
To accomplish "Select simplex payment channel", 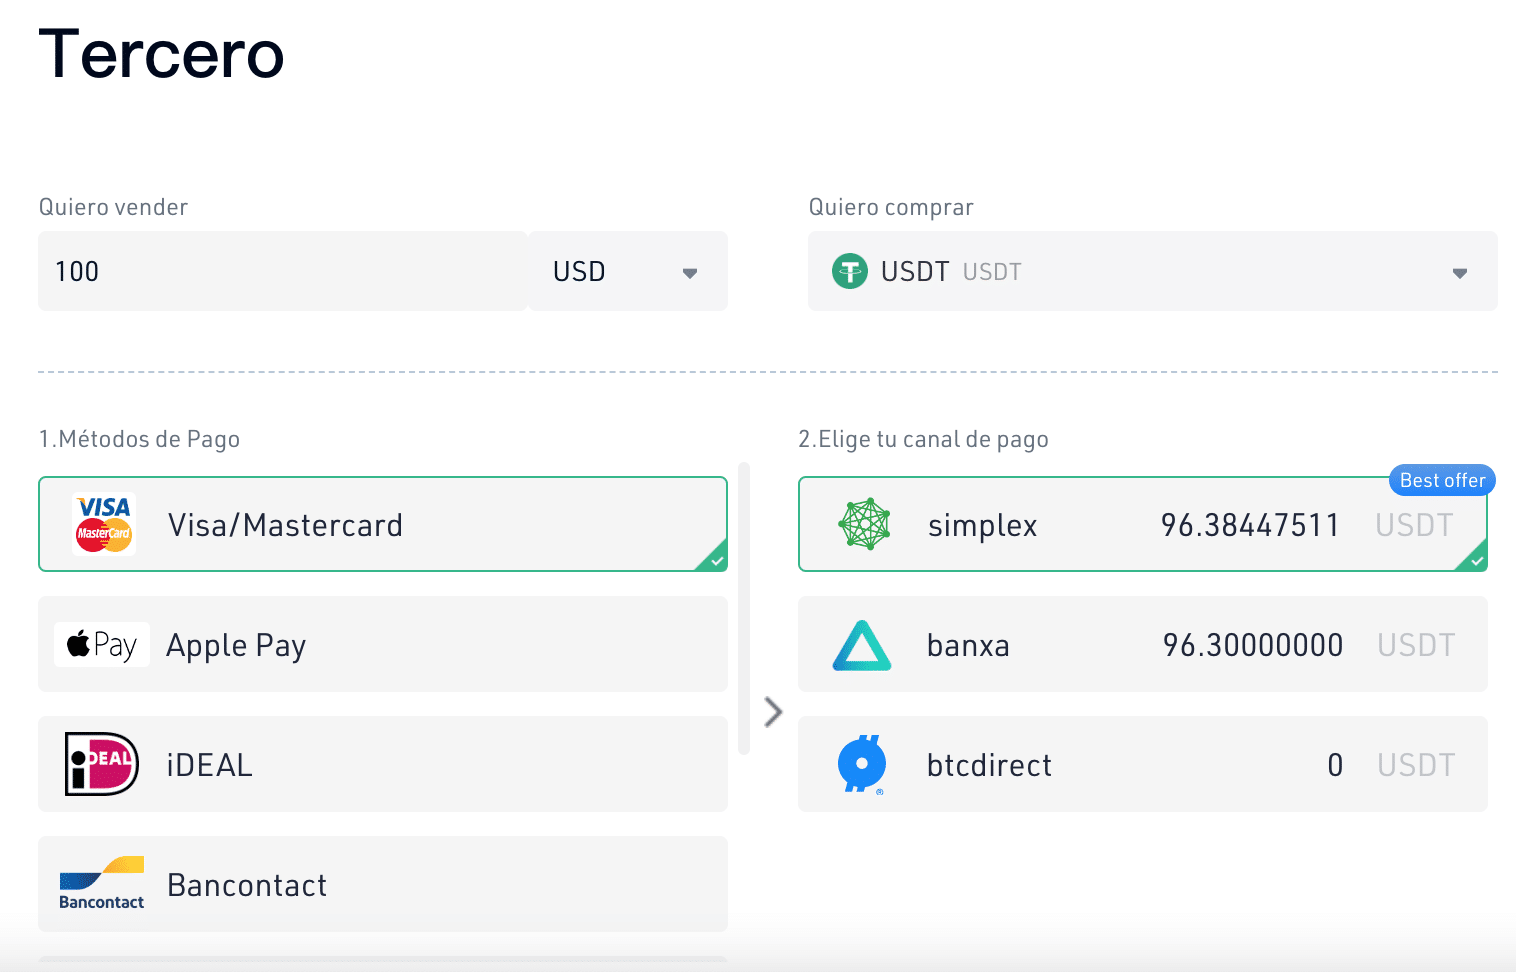I will [1143, 524].
